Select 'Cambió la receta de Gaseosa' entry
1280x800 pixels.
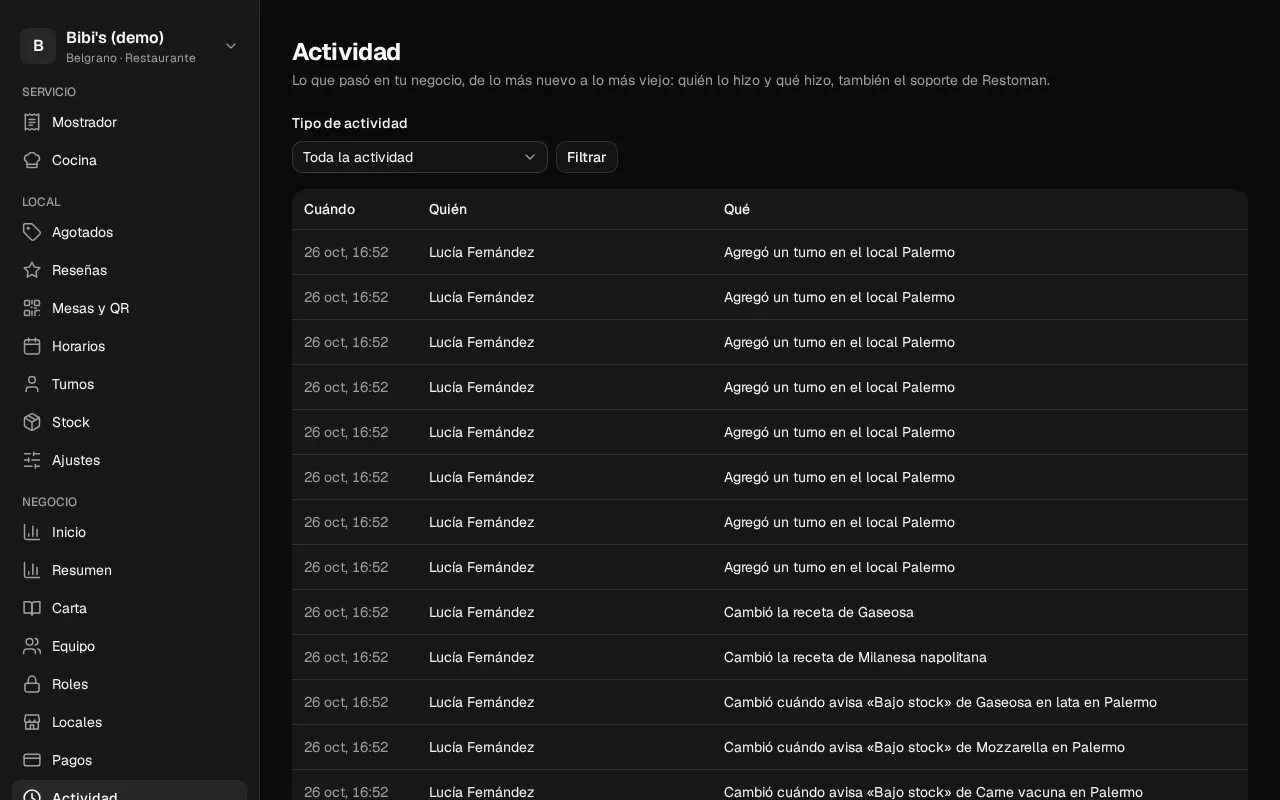pyautogui.click(x=819, y=612)
